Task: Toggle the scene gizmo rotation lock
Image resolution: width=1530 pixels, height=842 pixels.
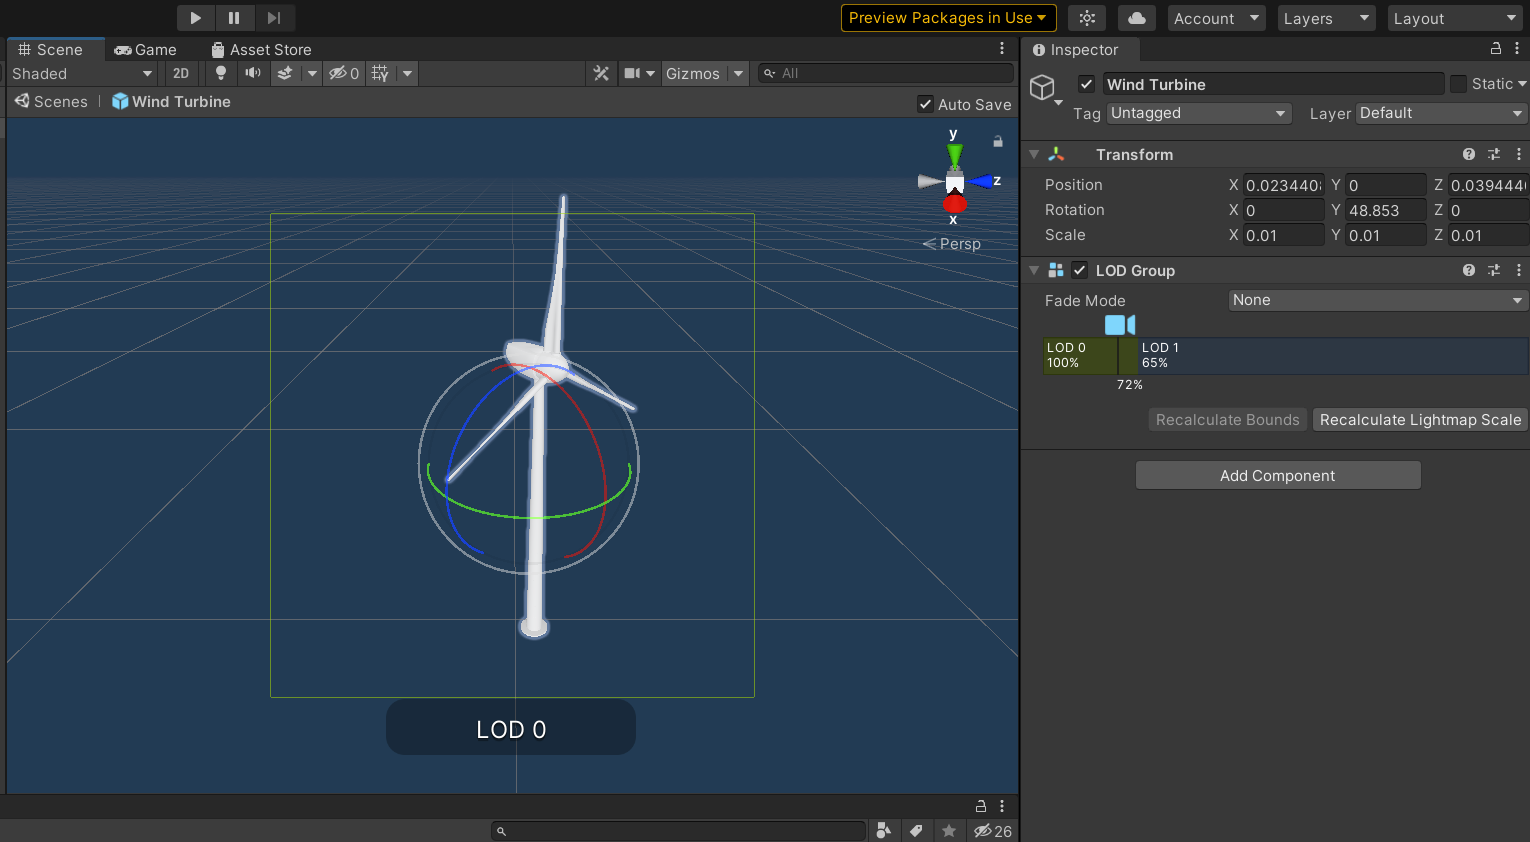Action: (998, 142)
